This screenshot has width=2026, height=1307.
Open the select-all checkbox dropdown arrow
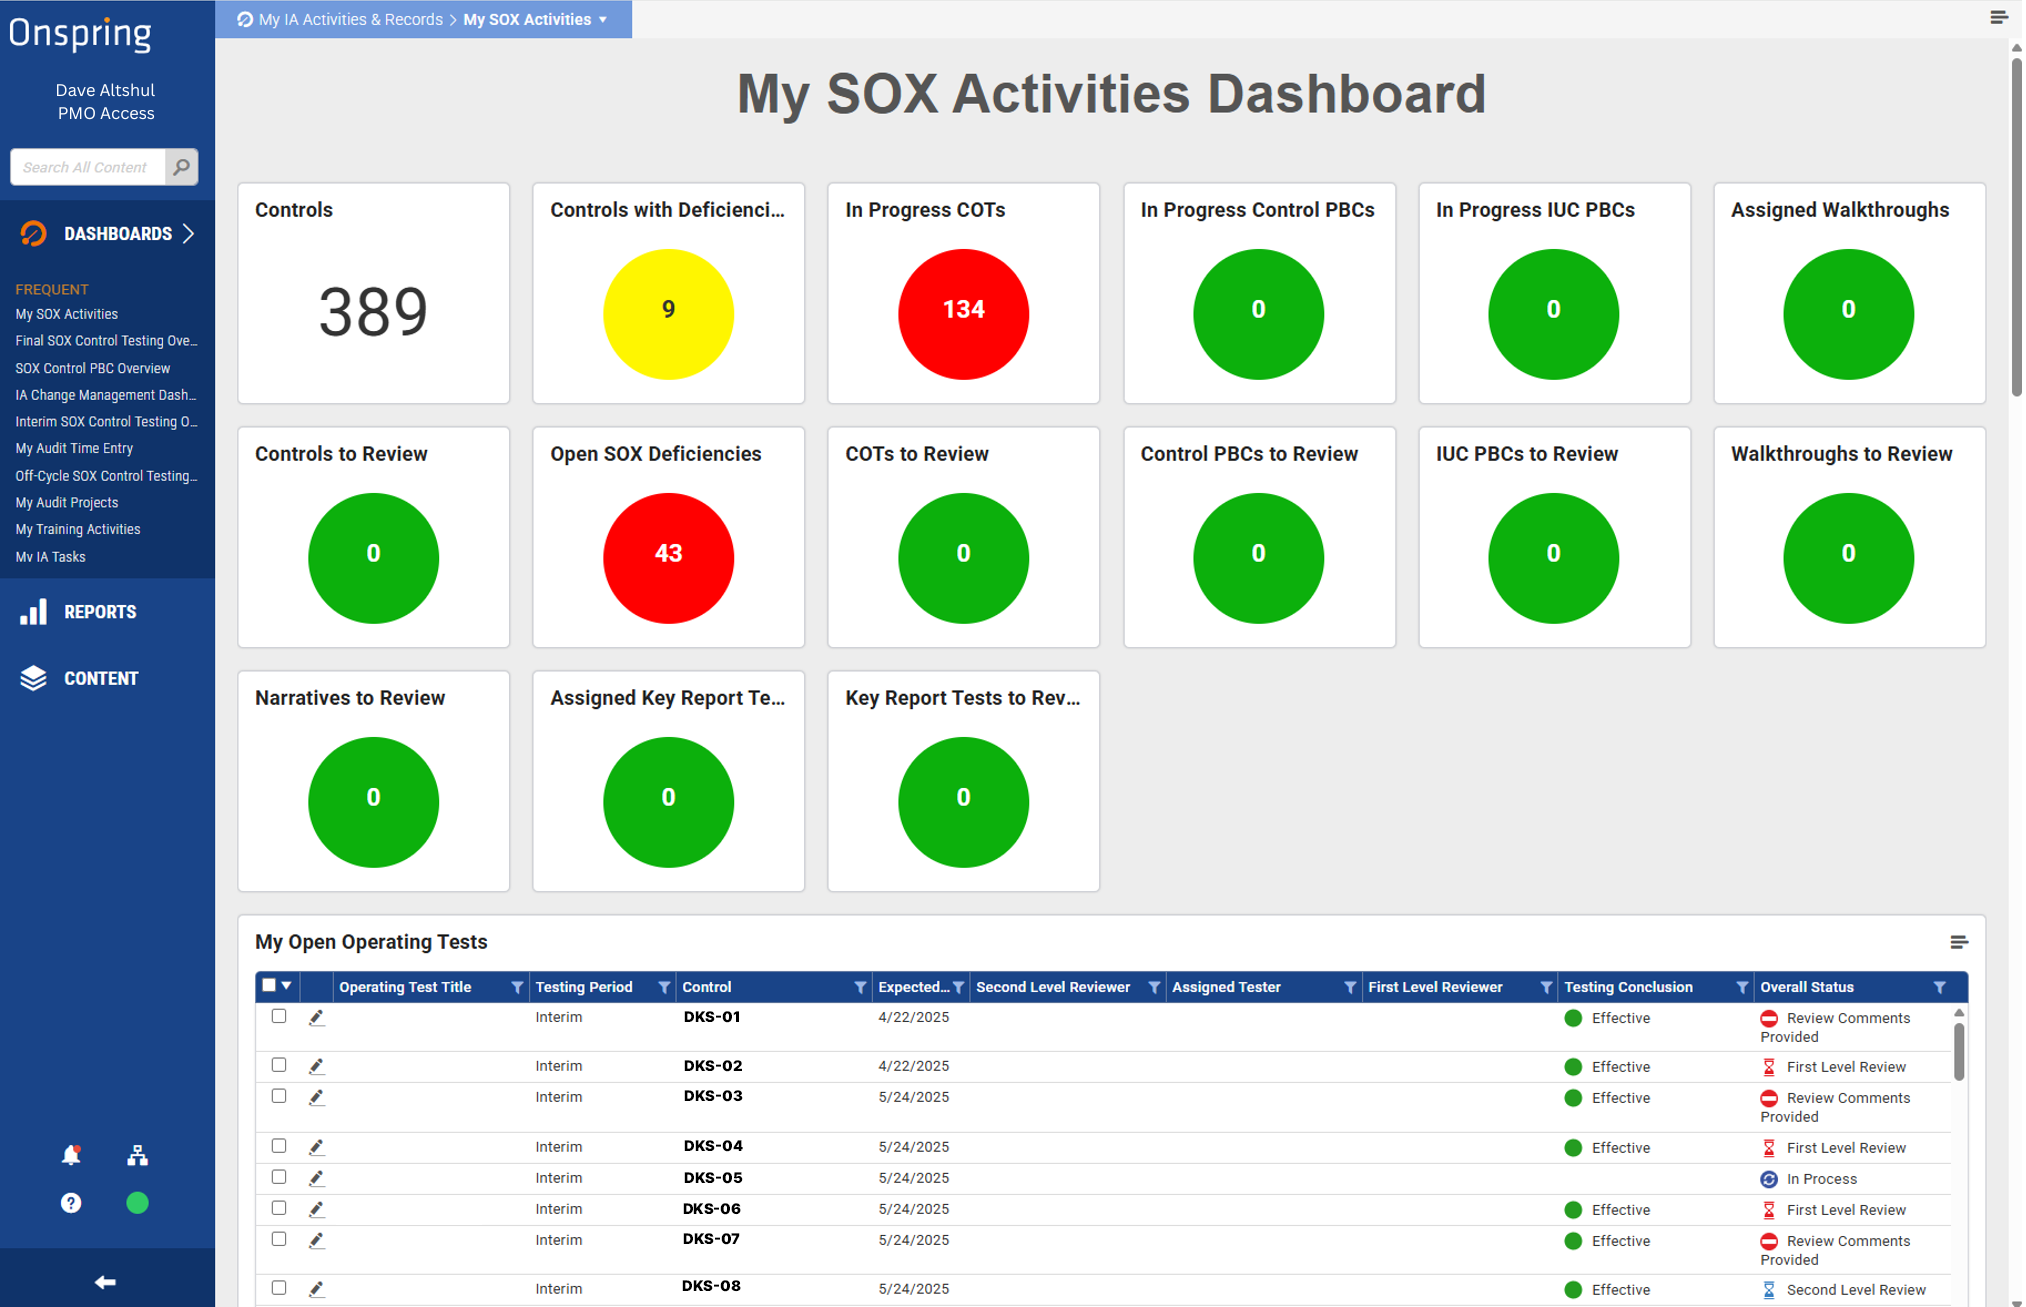[287, 986]
